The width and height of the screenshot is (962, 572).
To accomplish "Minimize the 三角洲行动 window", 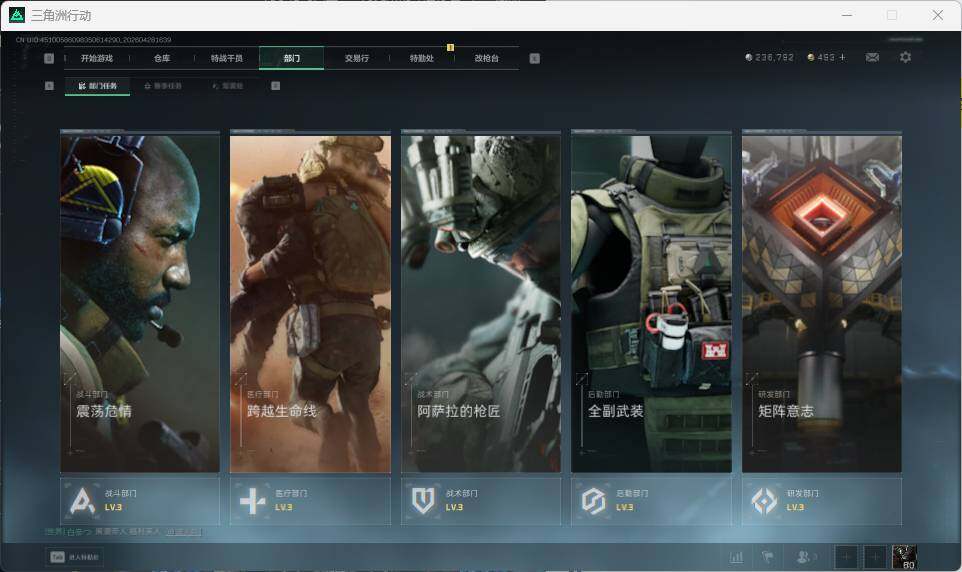I will [x=847, y=15].
